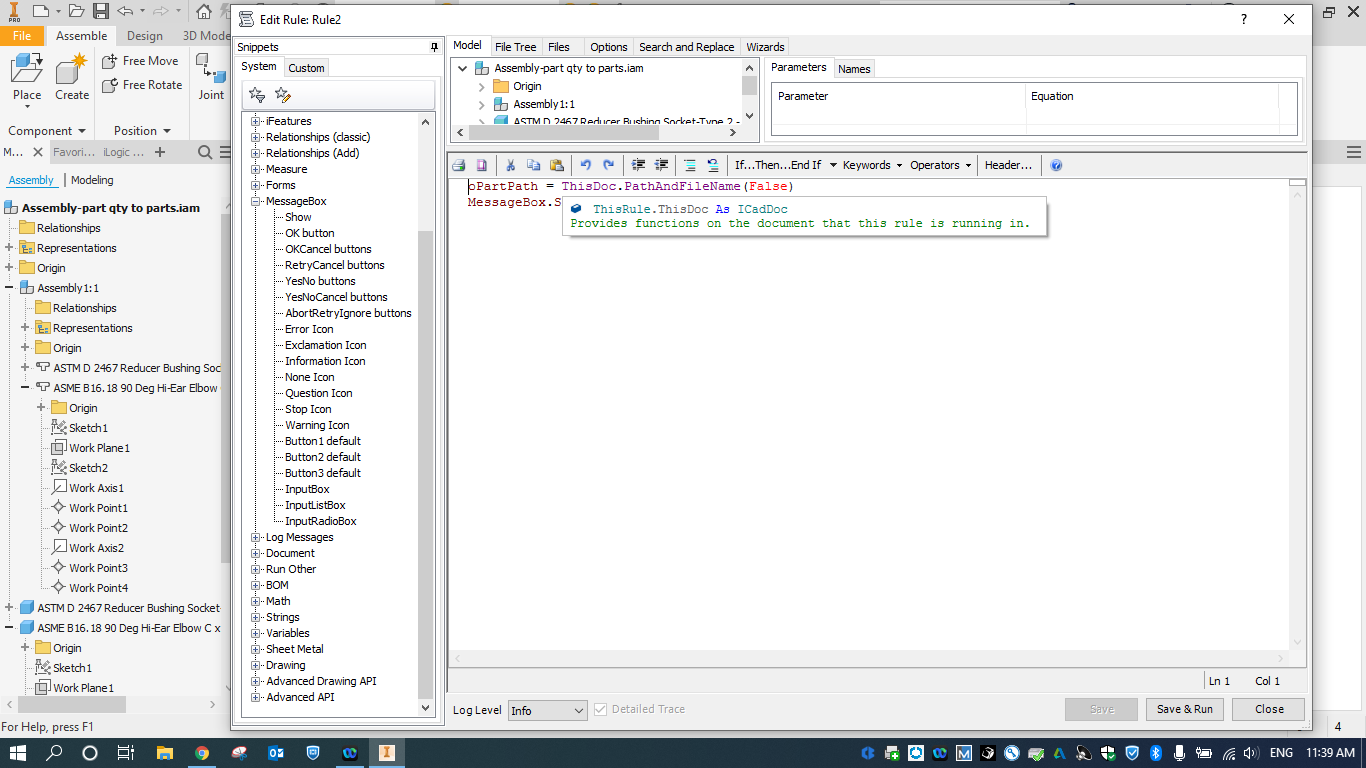Open the If...Then...End If dropdown

coord(786,165)
